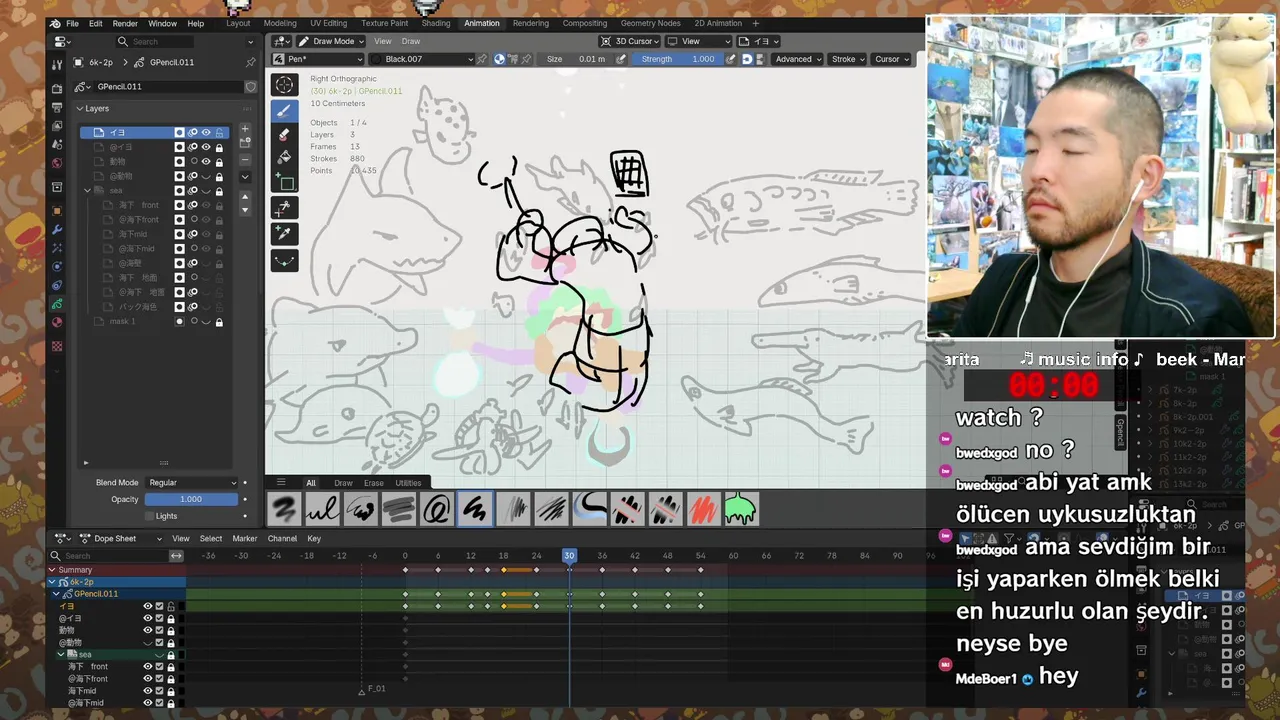Click the Cursor dropdown button in header
The width and height of the screenshot is (1280, 720).
click(890, 59)
